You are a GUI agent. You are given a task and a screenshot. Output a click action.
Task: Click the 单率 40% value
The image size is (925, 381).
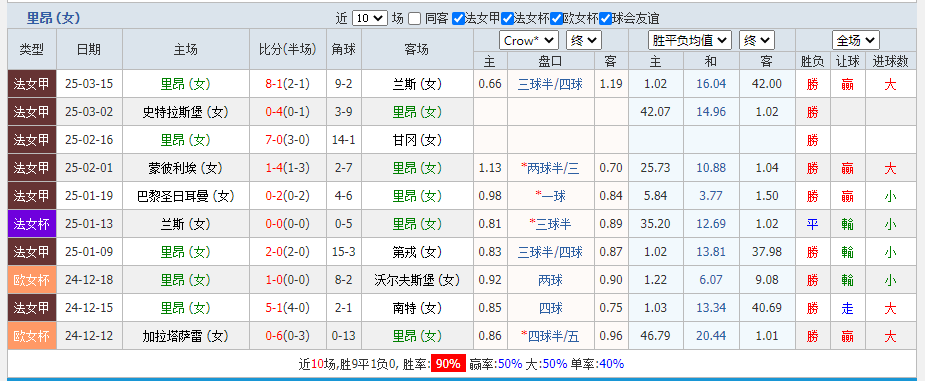(x=611, y=364)
